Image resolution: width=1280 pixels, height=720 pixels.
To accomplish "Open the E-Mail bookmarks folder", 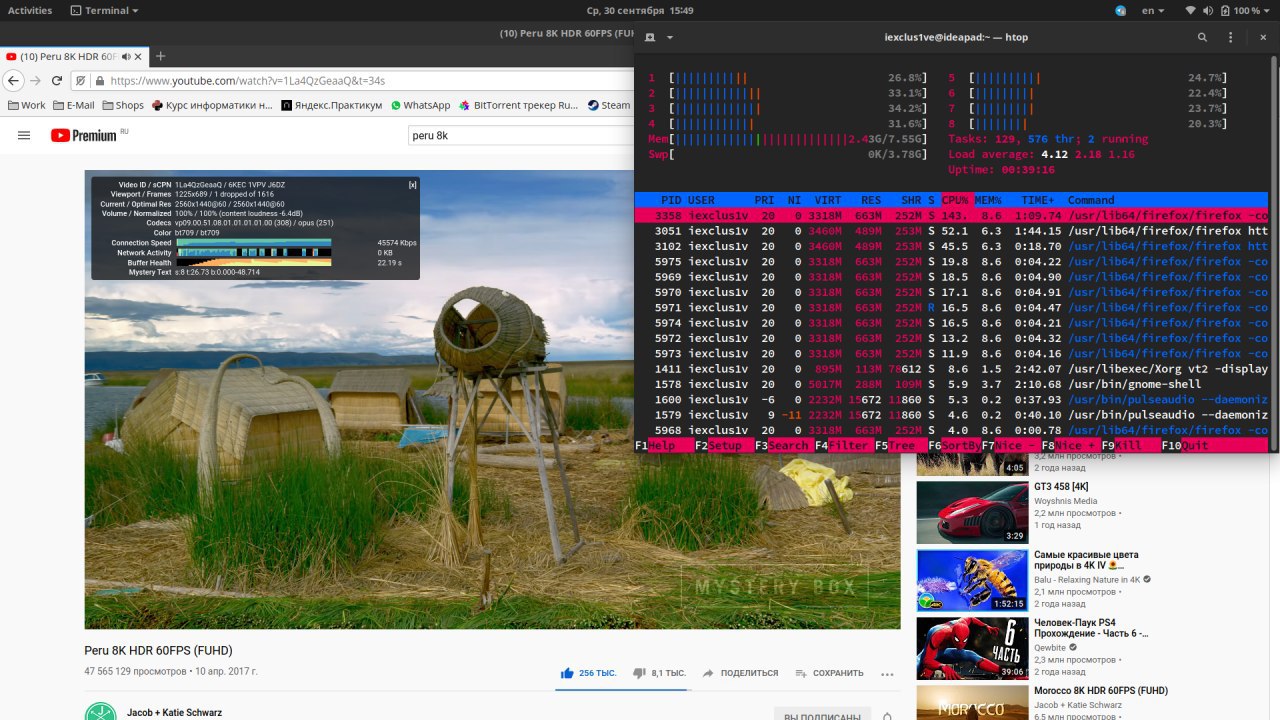I will coord(73,105).
